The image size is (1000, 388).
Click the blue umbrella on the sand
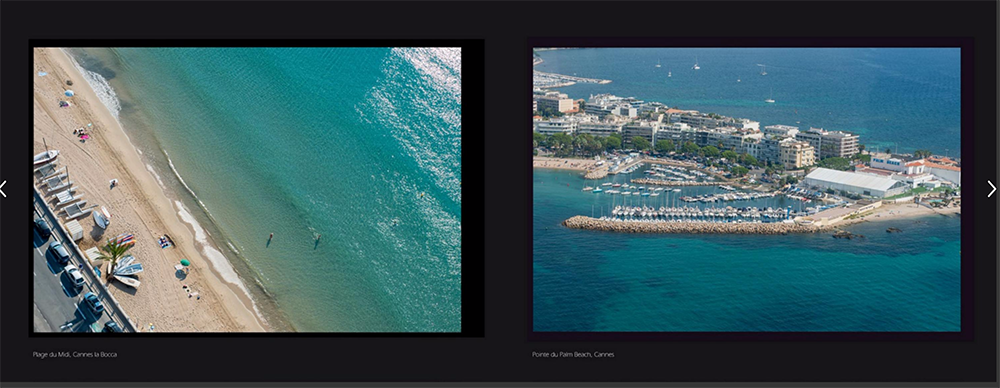pos(69,93)
